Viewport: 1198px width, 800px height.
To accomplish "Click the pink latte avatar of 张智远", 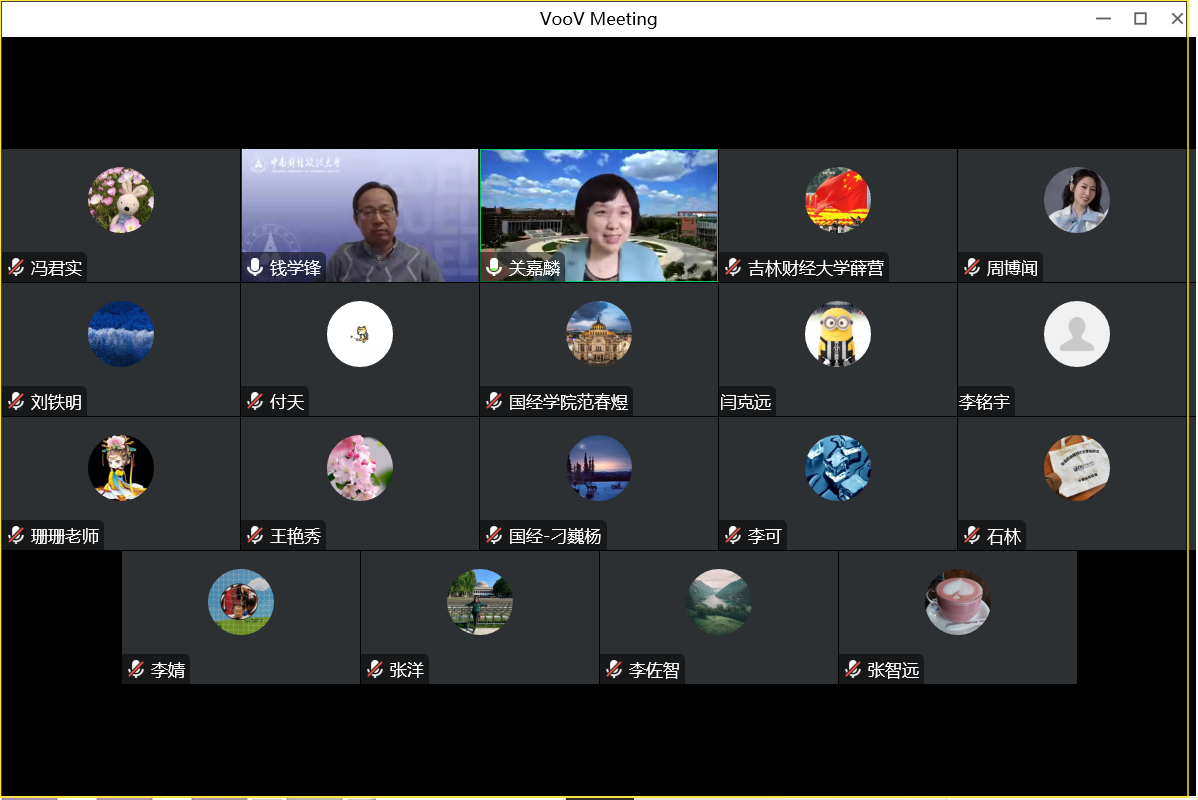I will click(957, 602).
